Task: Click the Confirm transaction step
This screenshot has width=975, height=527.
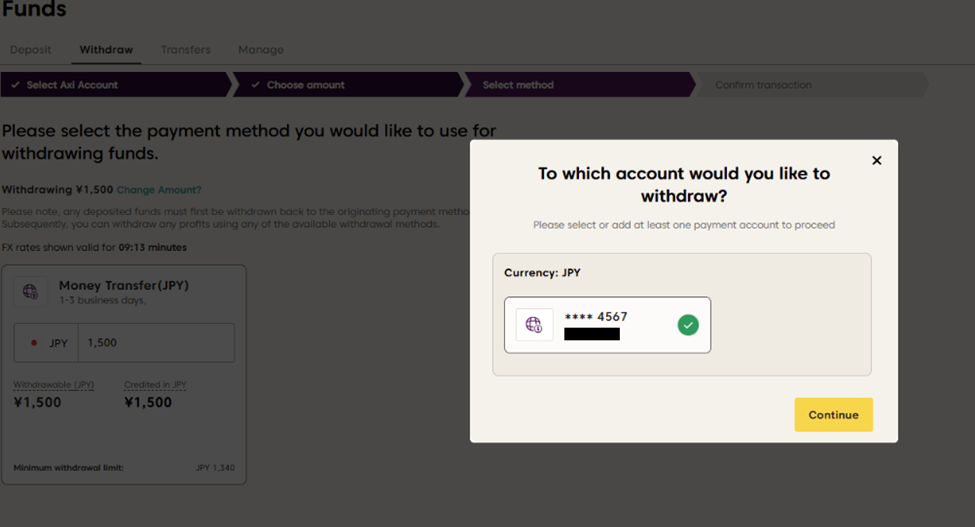Action: (763, 85)
